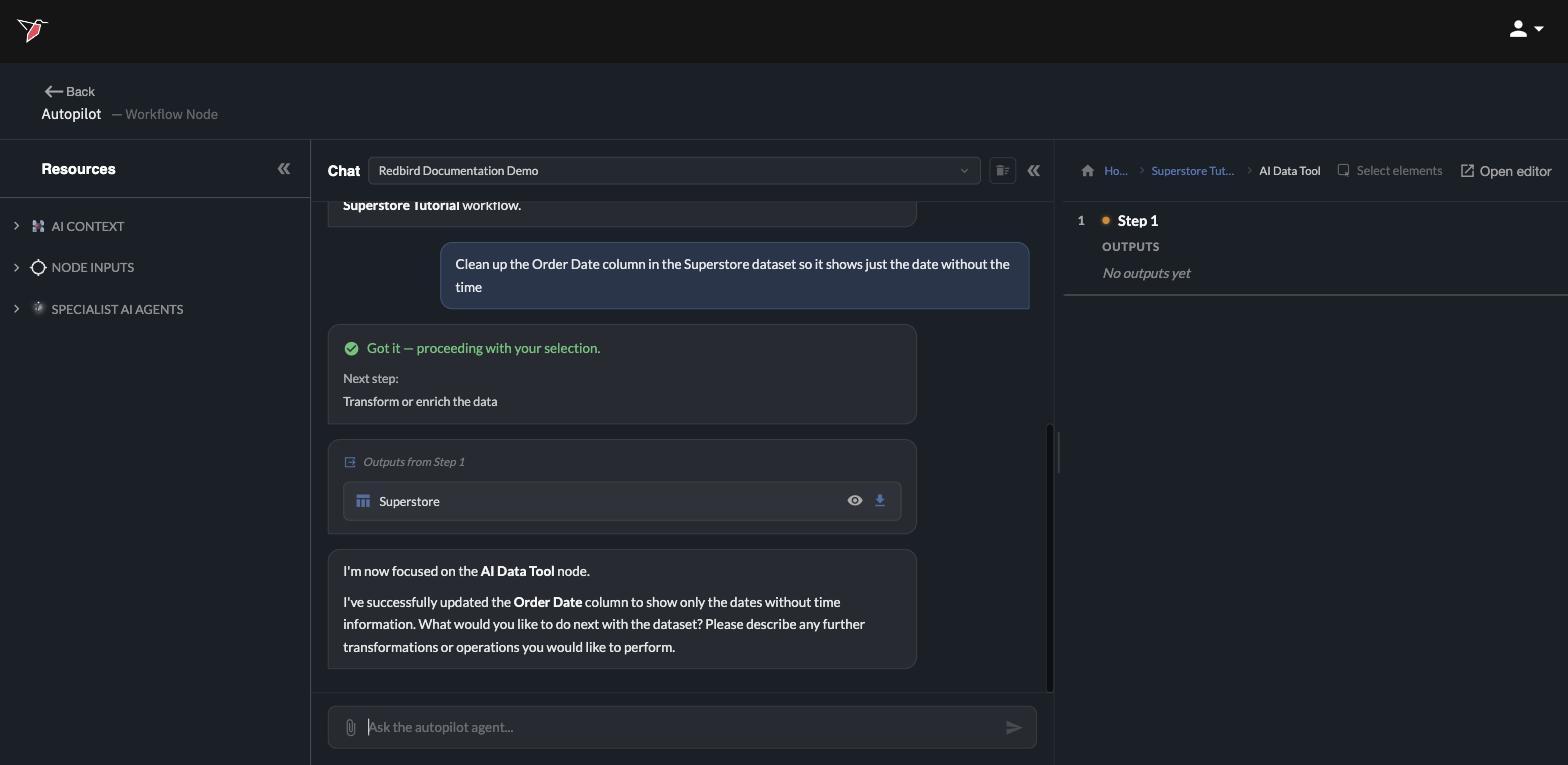This screenshot has height=765, width=1568.
Task: Click the clear chat history icon
Action: click(1002, 170)
